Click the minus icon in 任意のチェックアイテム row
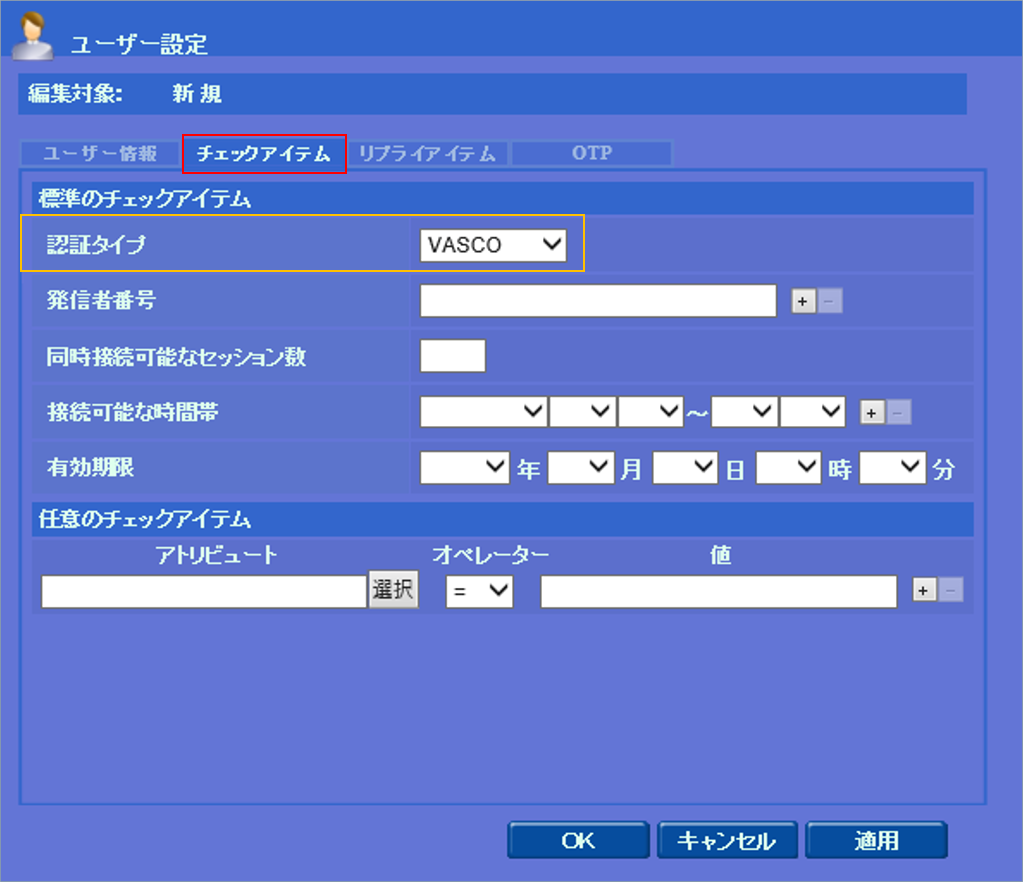The image size is (1023, 882). click(x=951, y=591)
